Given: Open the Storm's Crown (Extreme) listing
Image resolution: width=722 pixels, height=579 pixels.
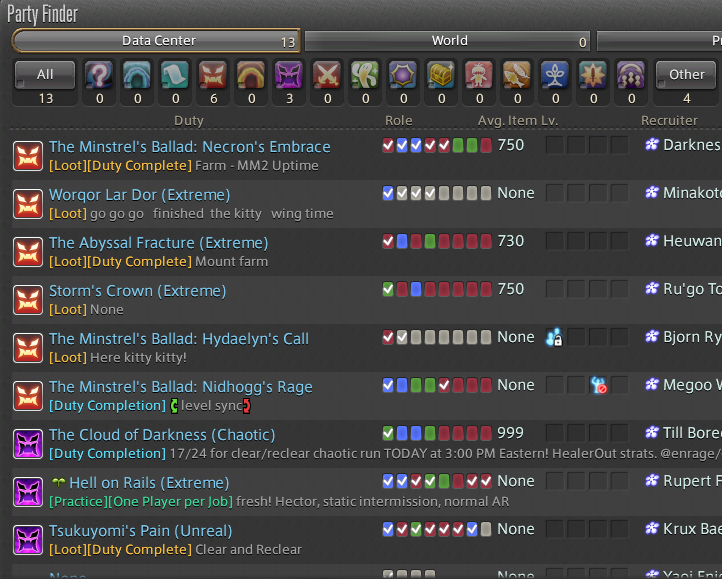Looking at the screenshot, I should coord(138,291).
